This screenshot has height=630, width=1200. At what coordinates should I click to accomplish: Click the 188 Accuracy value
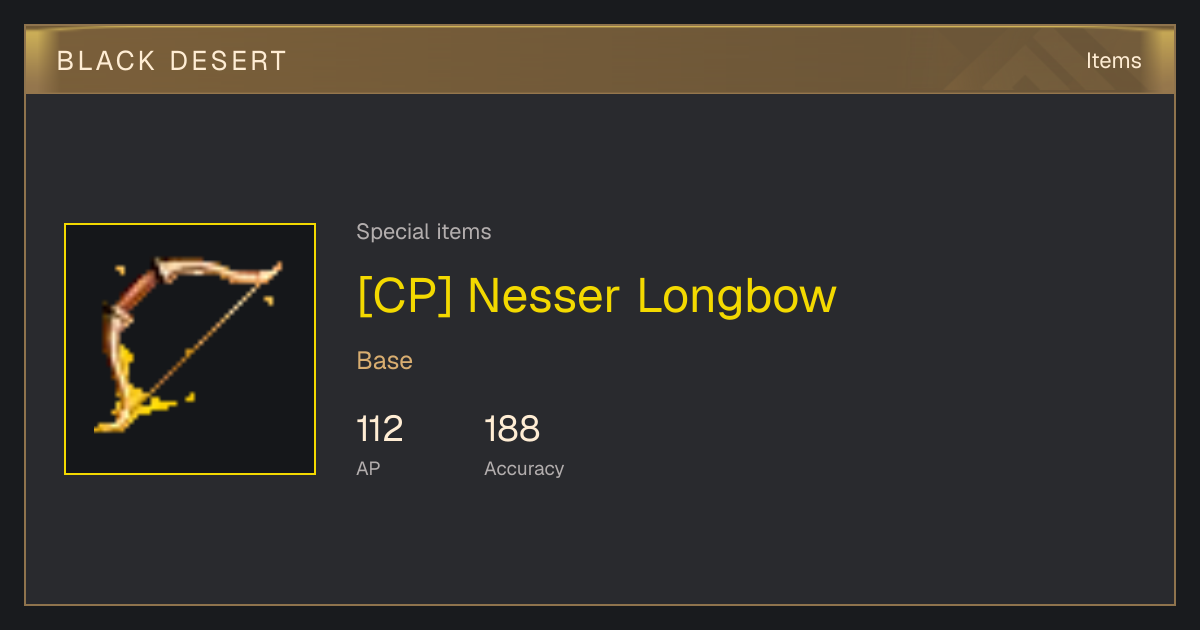[512, 429]
